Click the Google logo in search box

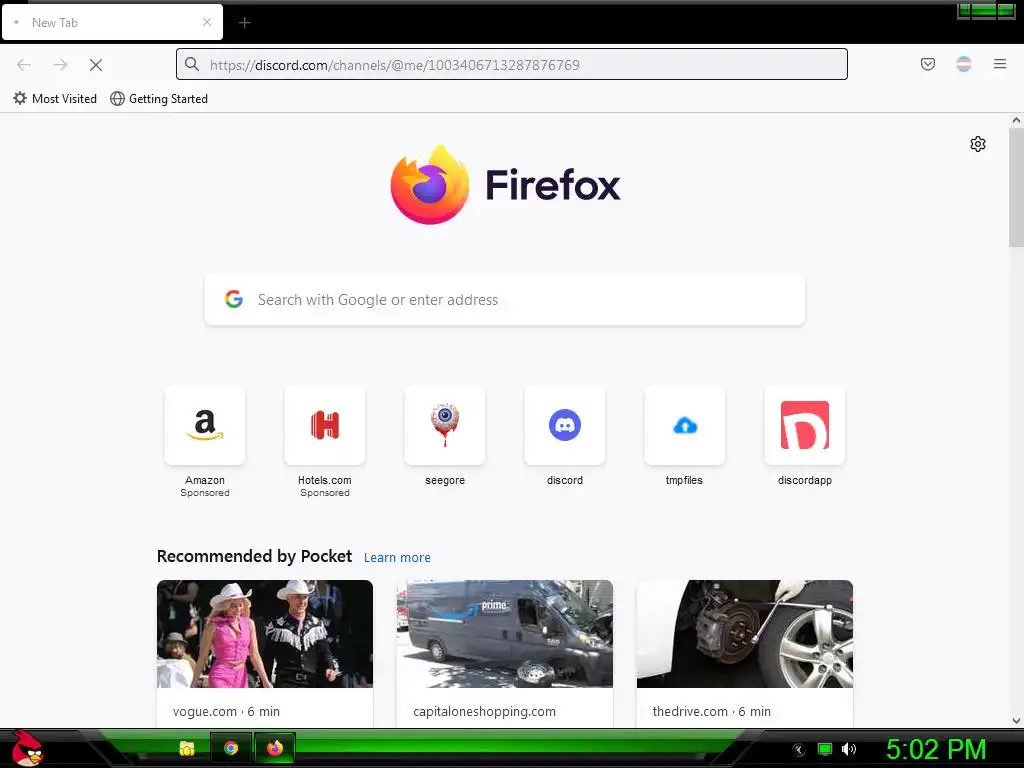(234, 299)
